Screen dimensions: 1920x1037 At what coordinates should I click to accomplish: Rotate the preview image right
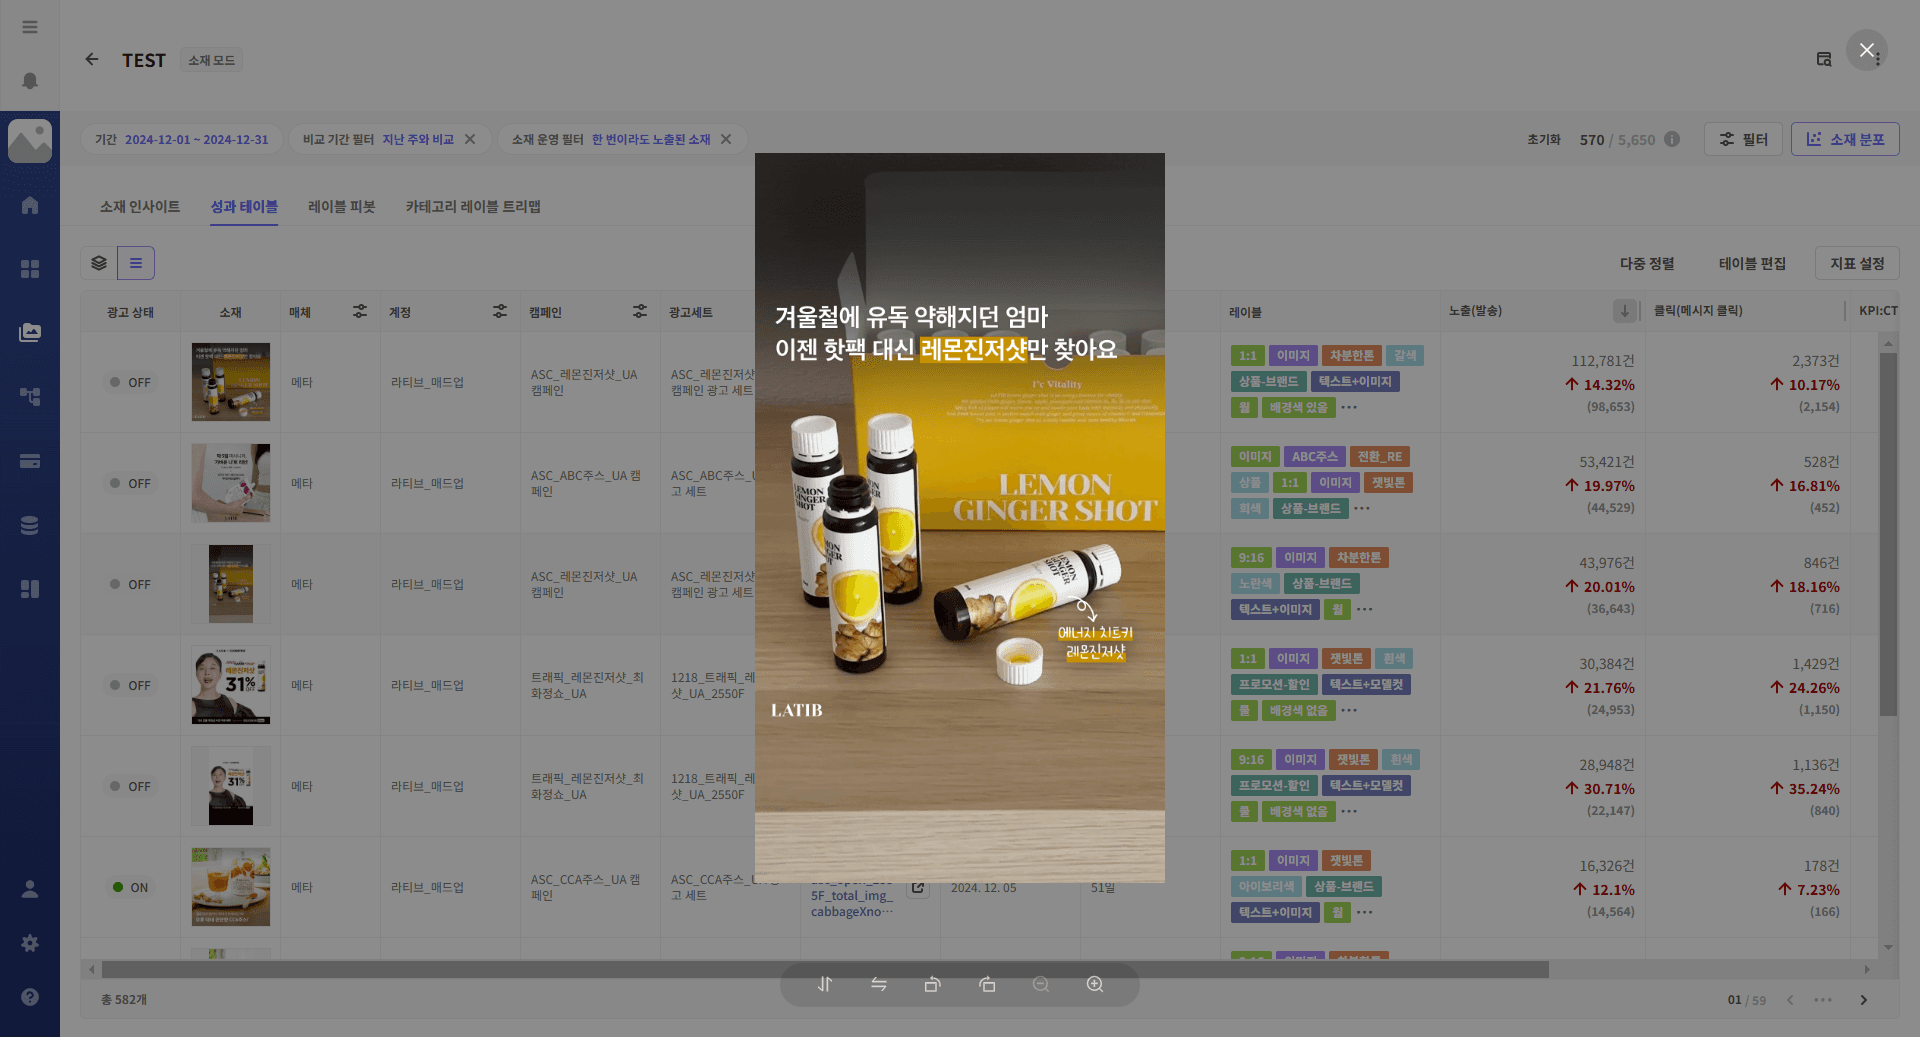click(x=987, y=985)
